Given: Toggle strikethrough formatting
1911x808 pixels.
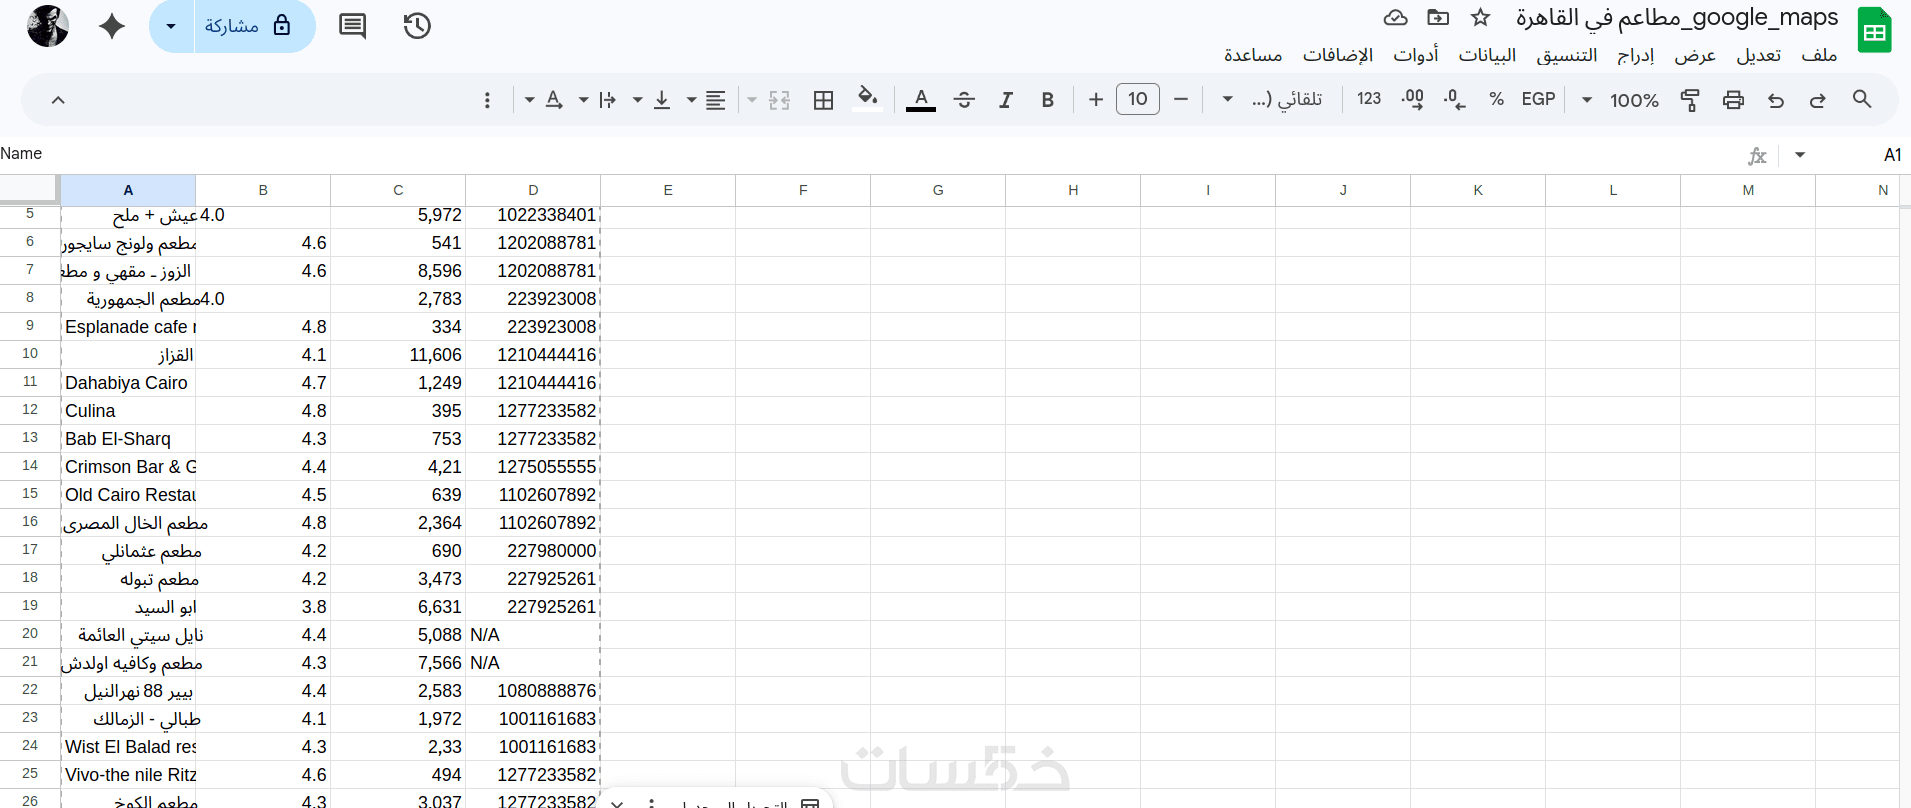Looking at the screenshot, I should tap(964, 99).
